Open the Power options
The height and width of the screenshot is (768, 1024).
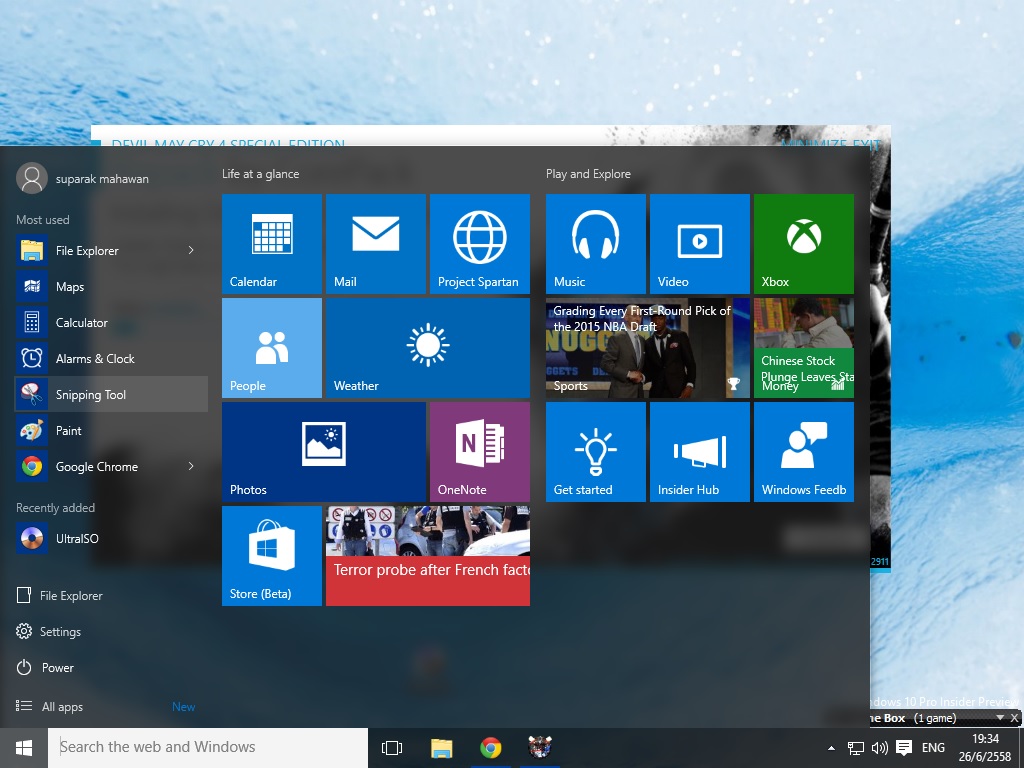46,667
